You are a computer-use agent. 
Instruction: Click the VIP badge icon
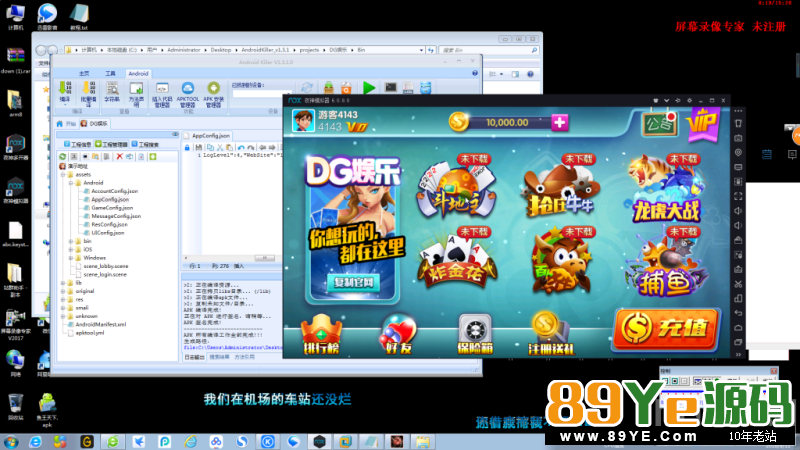coord(703,124)
